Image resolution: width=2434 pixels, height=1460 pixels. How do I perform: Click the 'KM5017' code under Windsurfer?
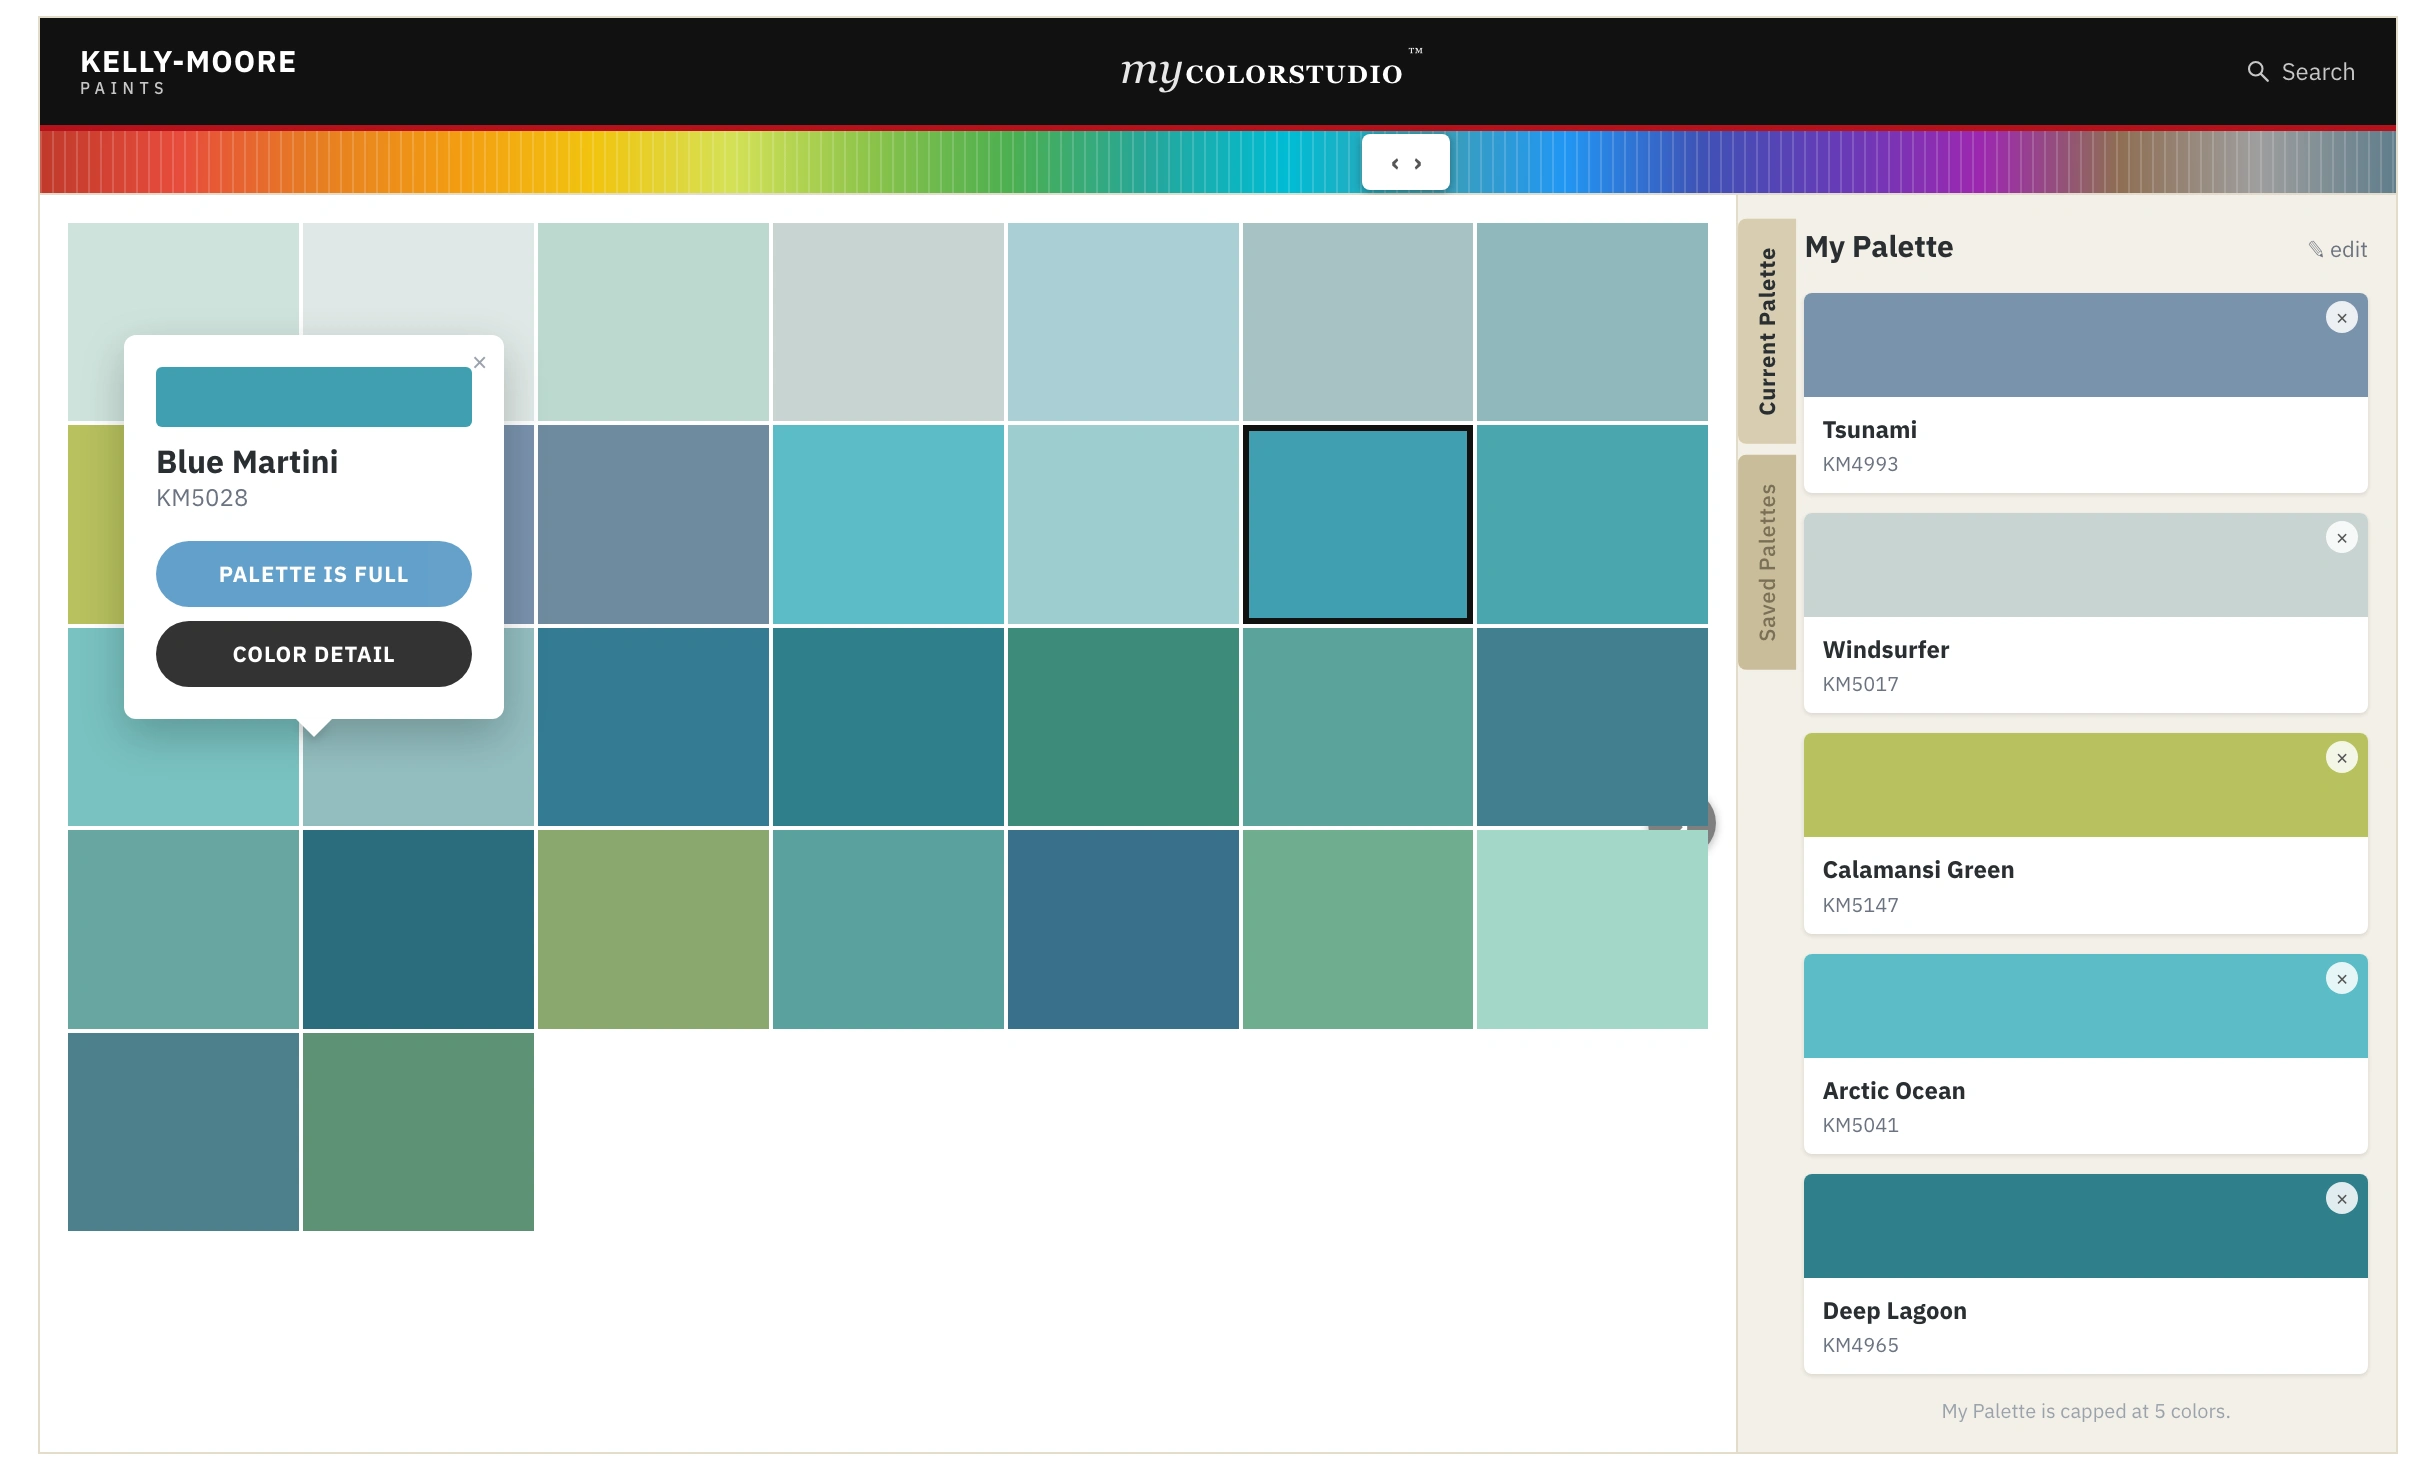point(1860,684)
